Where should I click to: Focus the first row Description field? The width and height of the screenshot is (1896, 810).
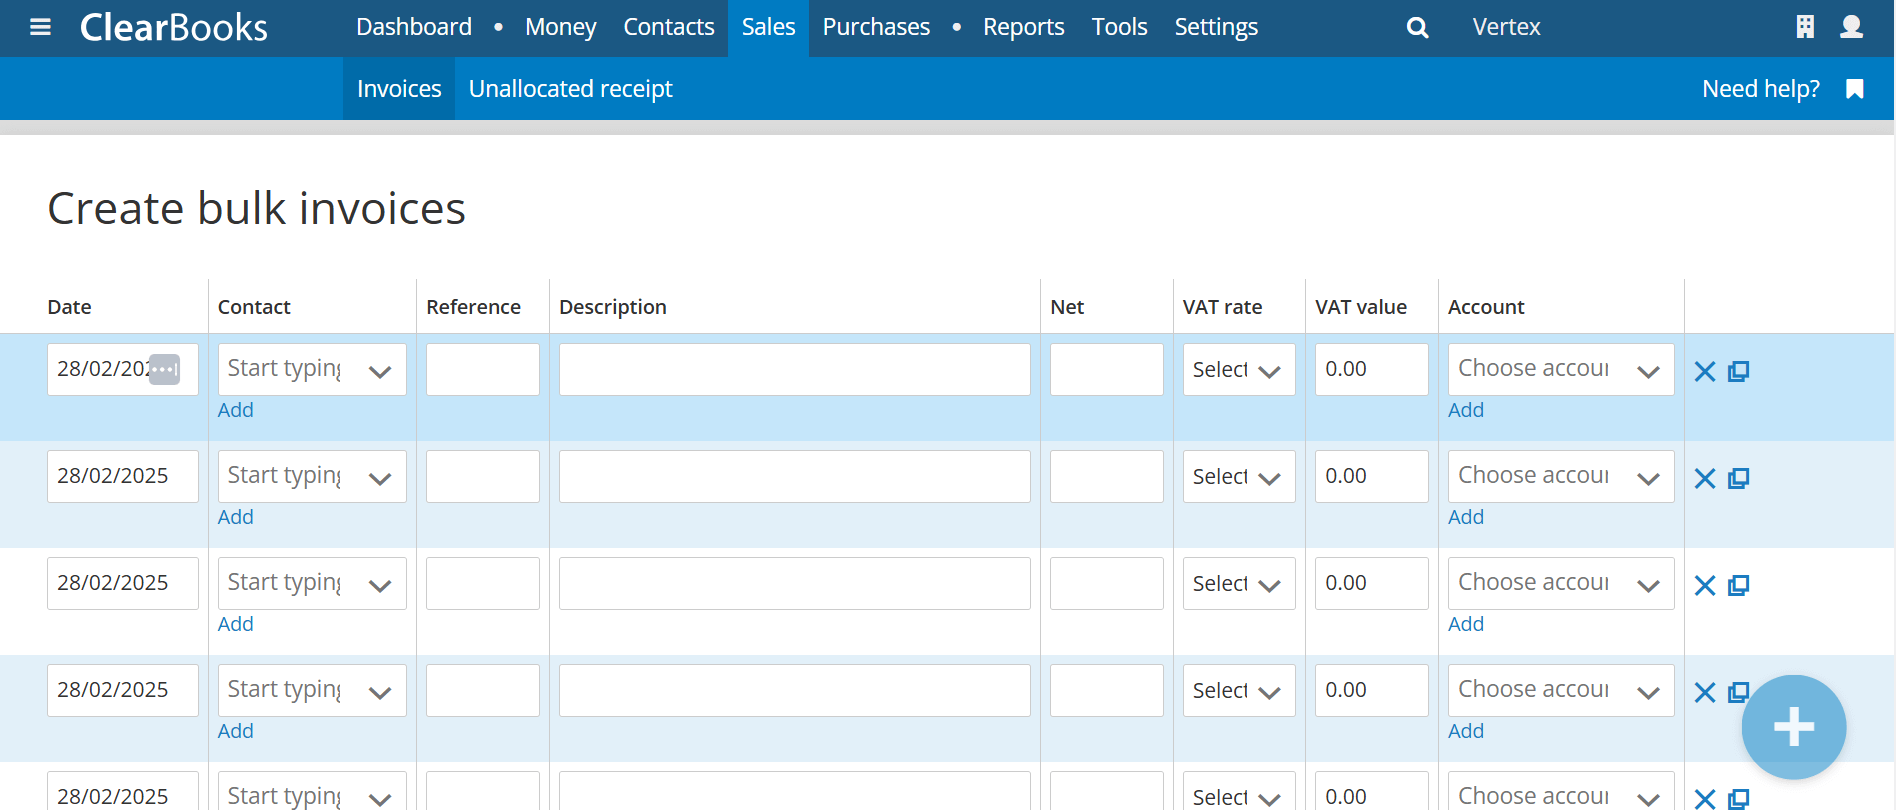794,370
